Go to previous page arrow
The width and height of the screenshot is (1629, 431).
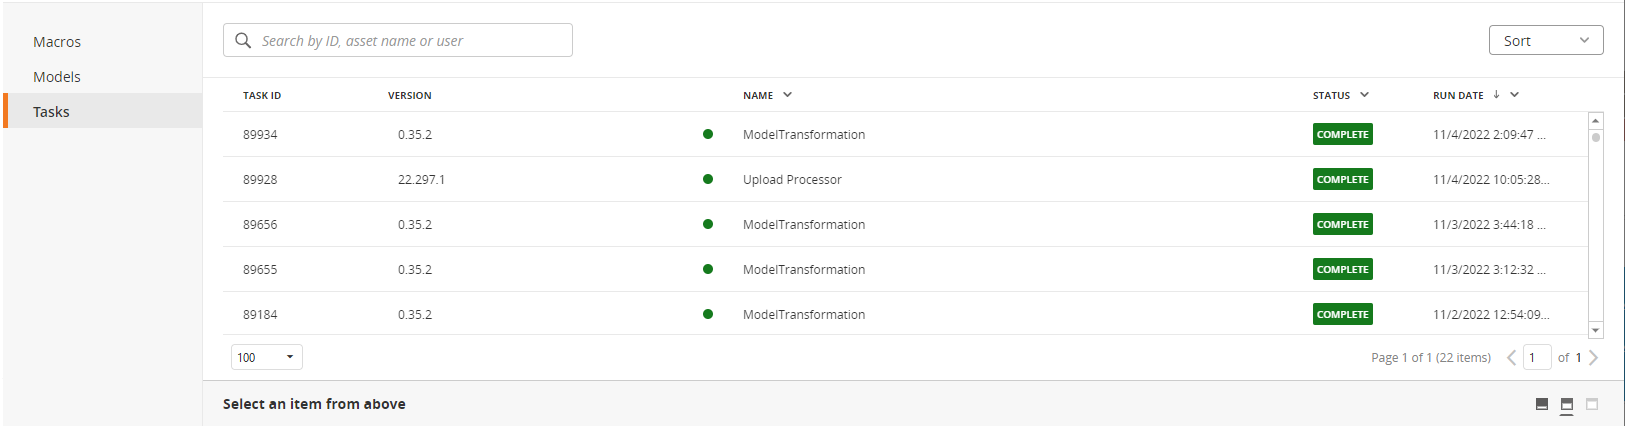(1511, 357)
